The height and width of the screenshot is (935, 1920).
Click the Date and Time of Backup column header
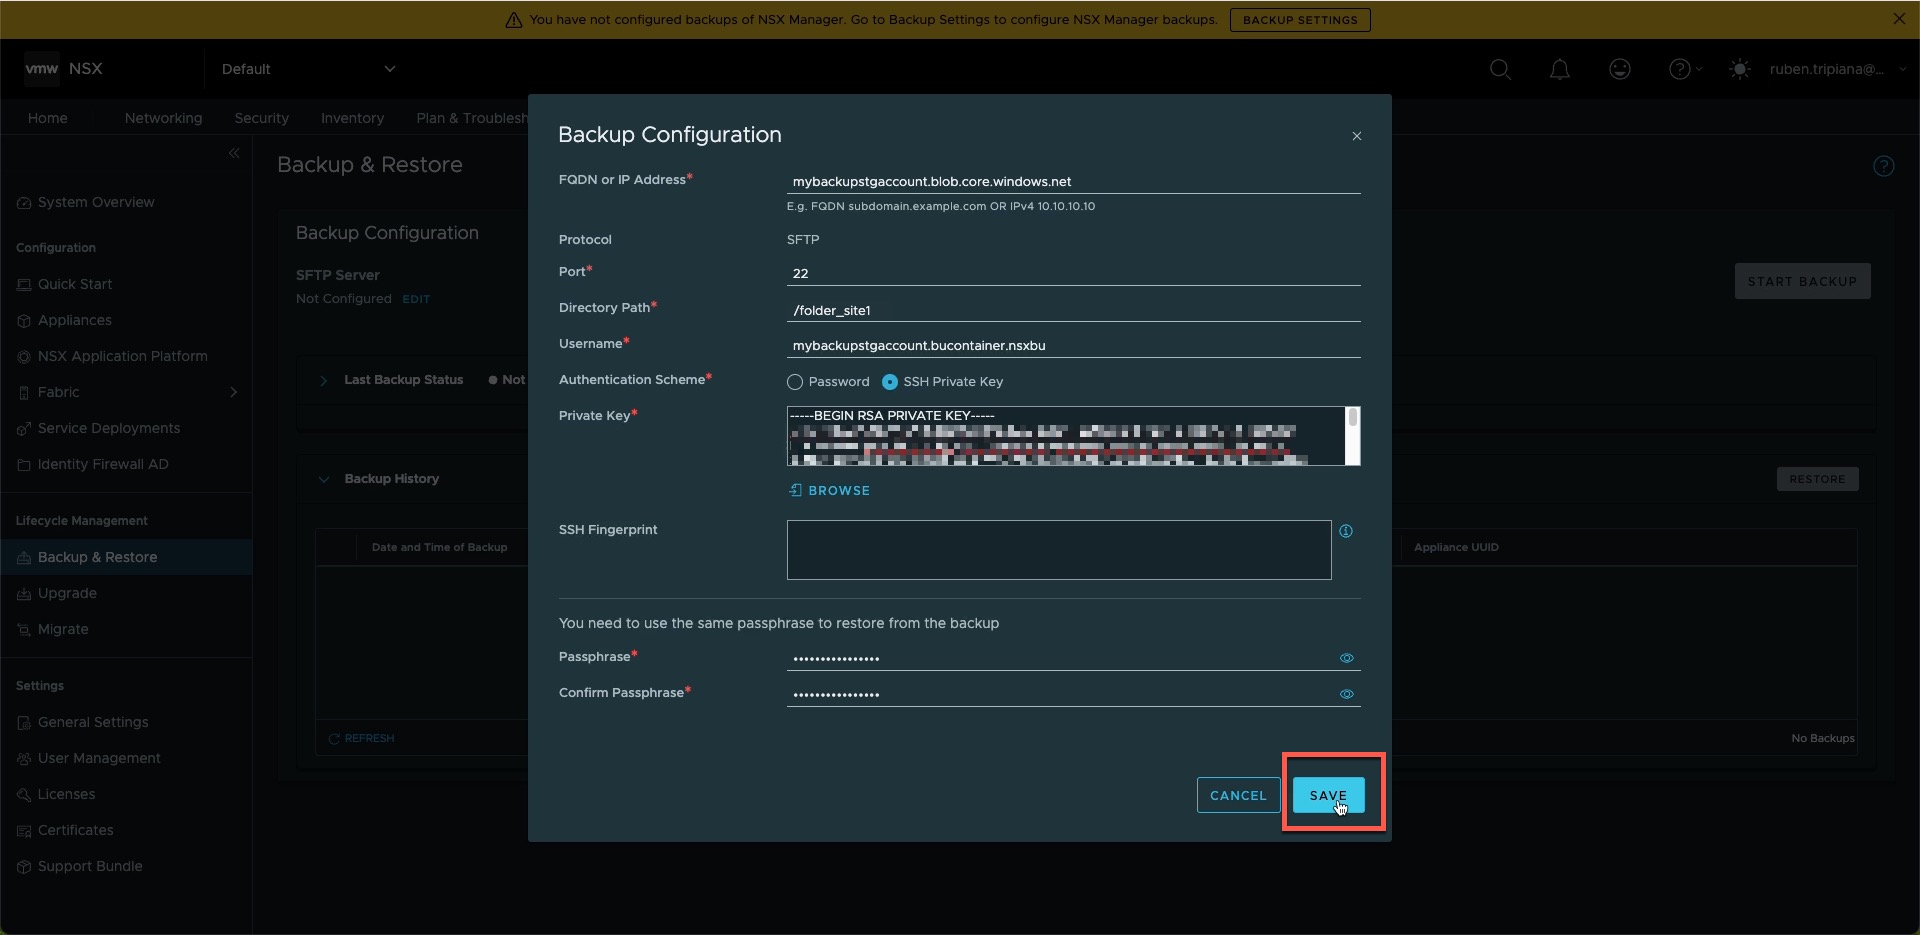439,548
